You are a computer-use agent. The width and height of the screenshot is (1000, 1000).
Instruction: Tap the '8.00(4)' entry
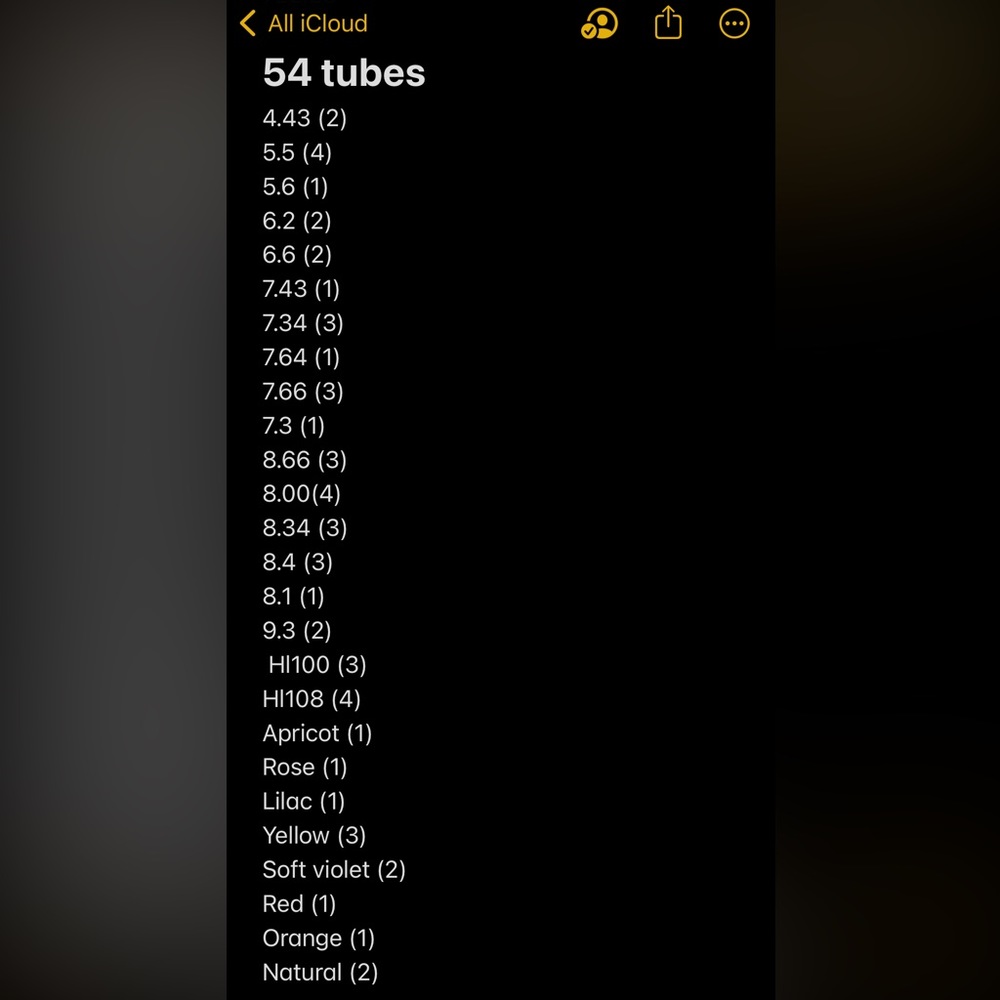point(302,494)
